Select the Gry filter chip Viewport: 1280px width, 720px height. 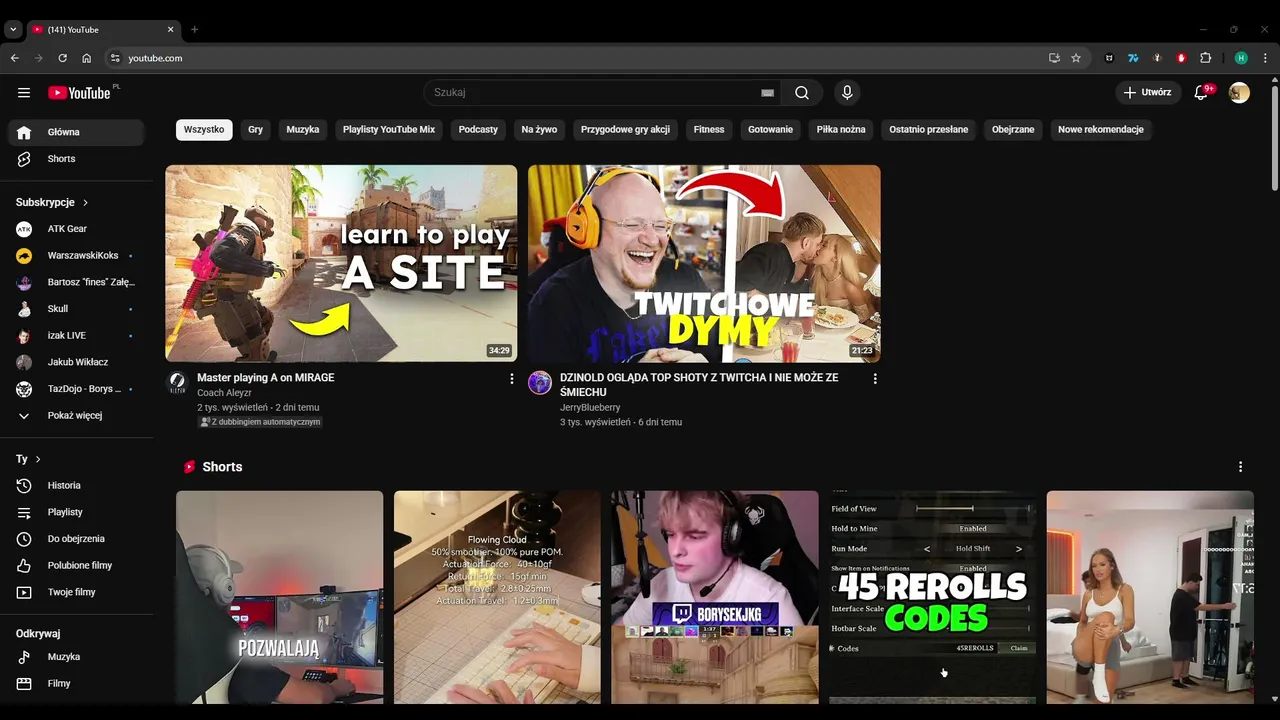[256, 130]
